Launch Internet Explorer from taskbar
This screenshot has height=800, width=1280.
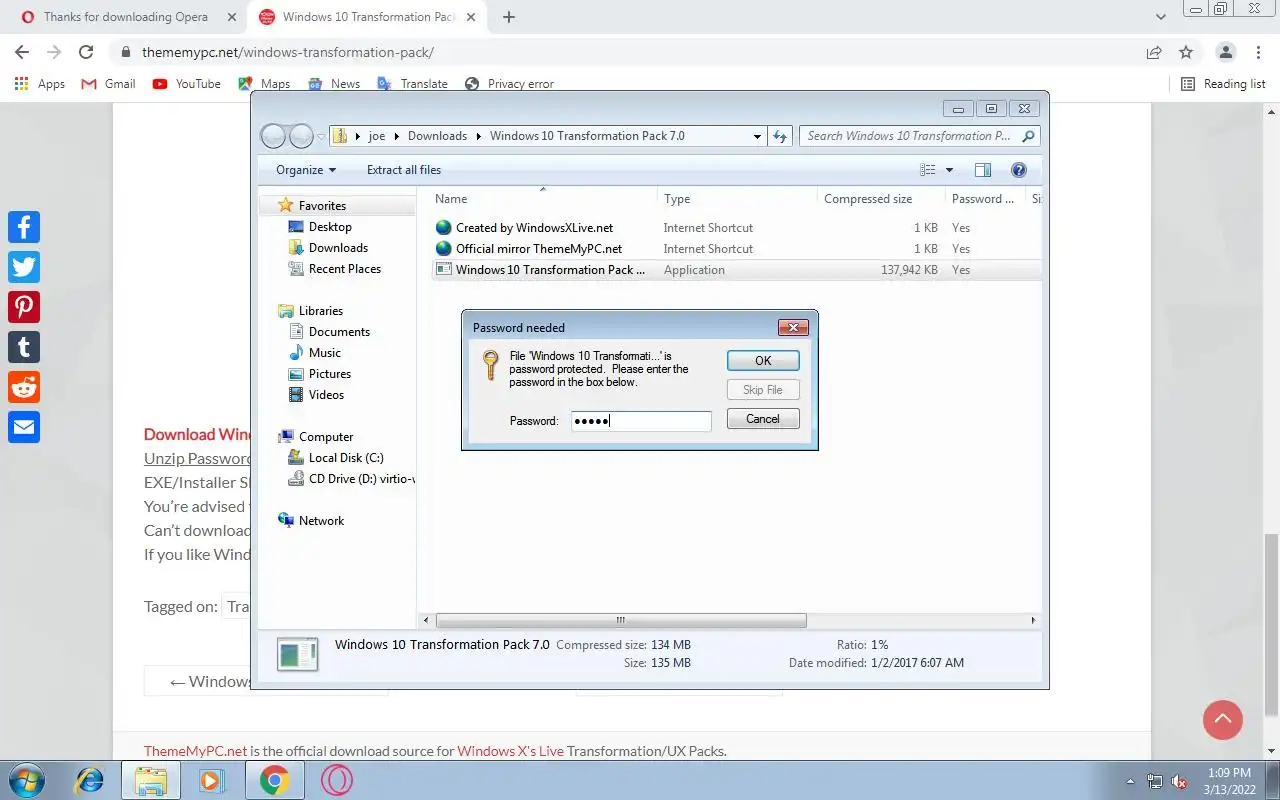click(90, 780)
